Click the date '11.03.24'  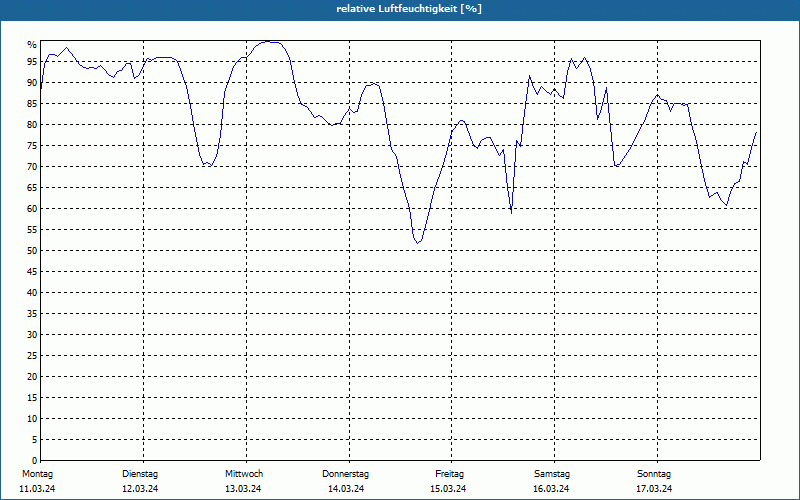(x=37, y=489)
